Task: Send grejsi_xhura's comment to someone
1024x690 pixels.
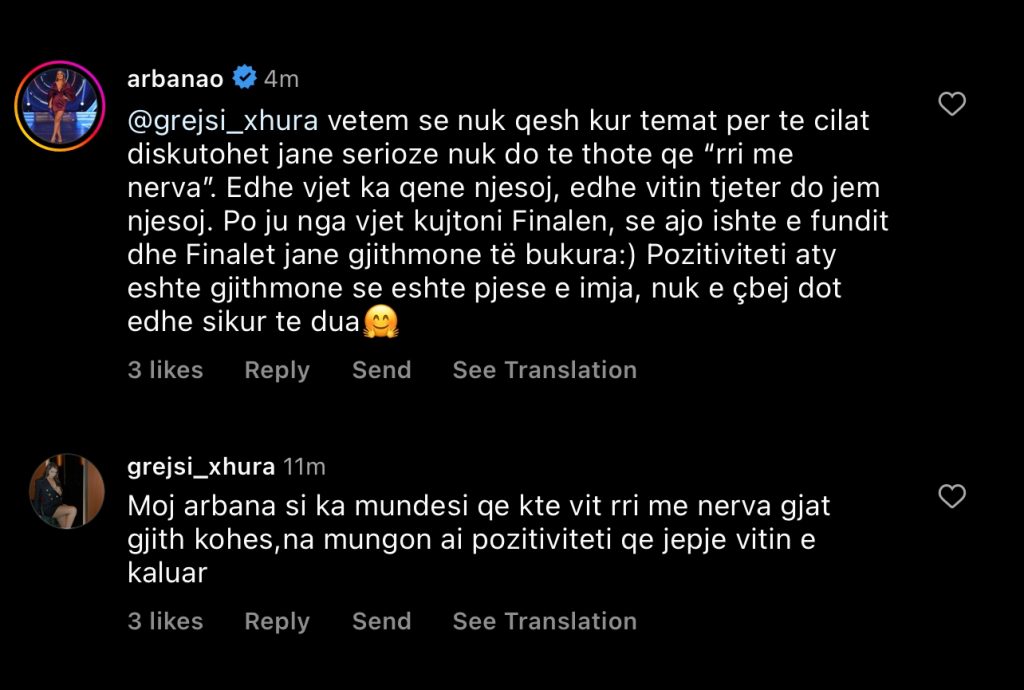Action: (381, 621)
